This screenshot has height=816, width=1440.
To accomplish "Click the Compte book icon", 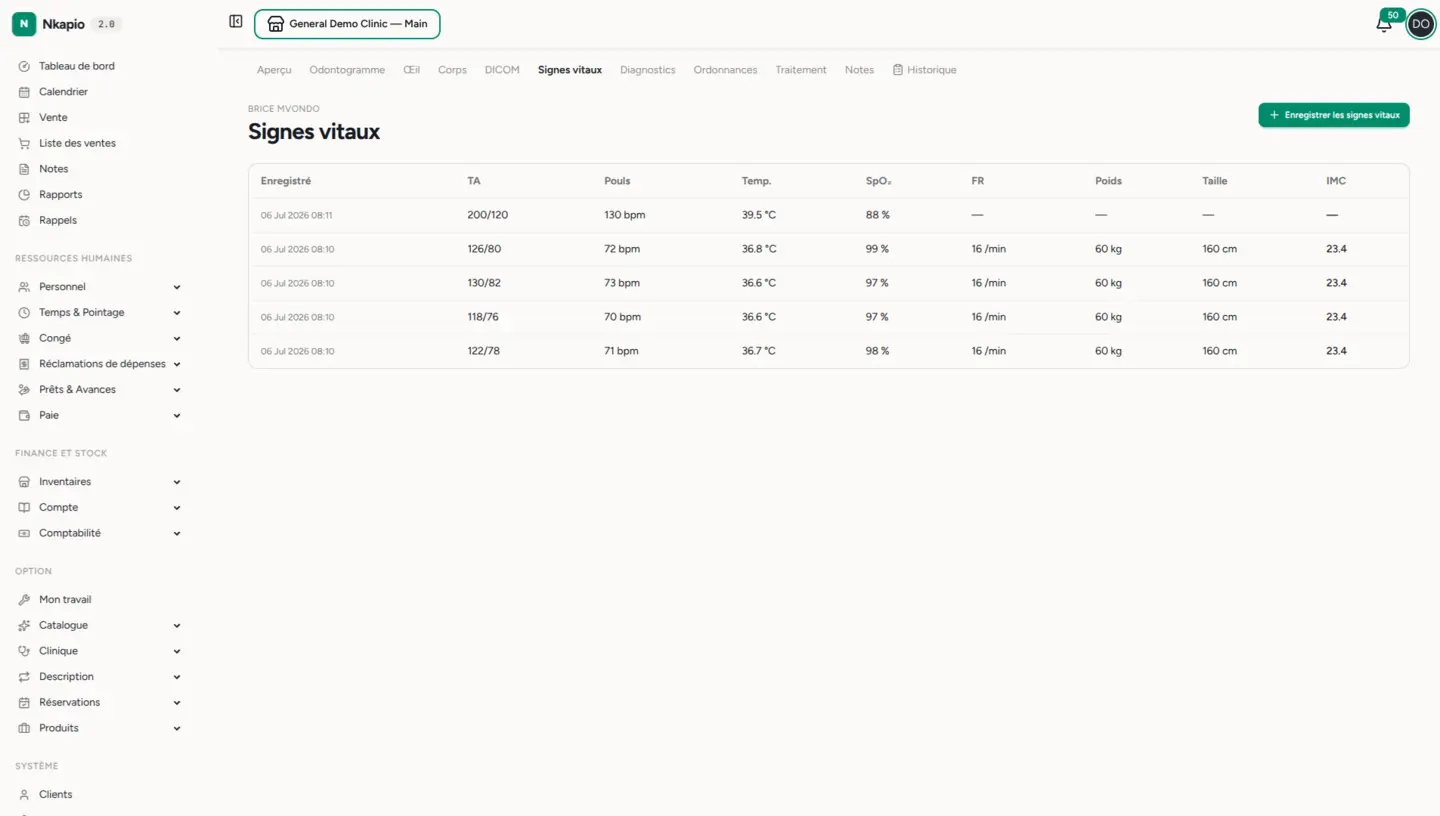I will click(x=24, y=508).
